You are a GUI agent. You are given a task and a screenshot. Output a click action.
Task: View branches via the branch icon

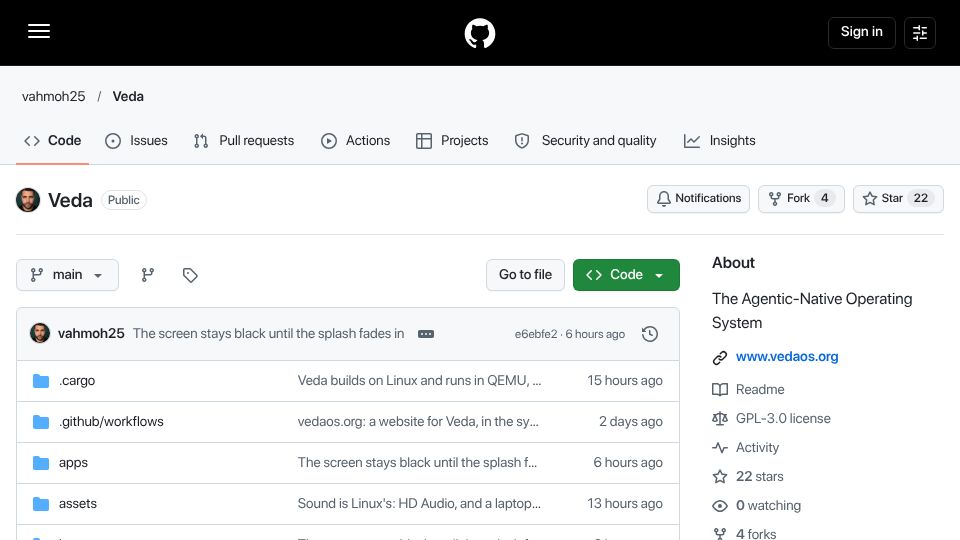point(148,275)
